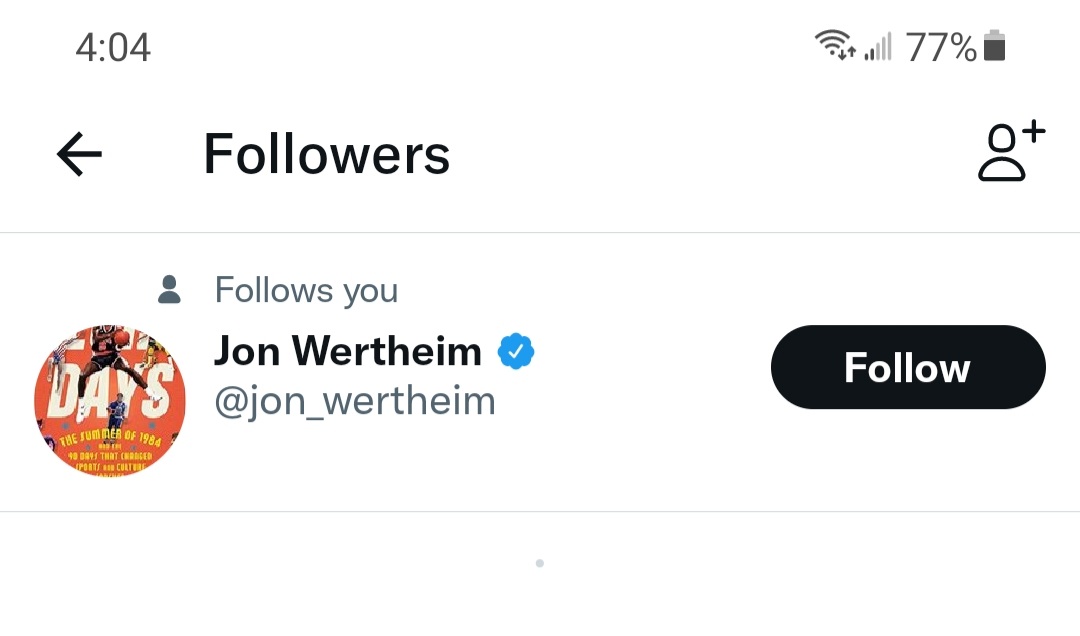Tap the blue verified badge
This screenshot has height=636, width=1080.
[x=516, y=351]
